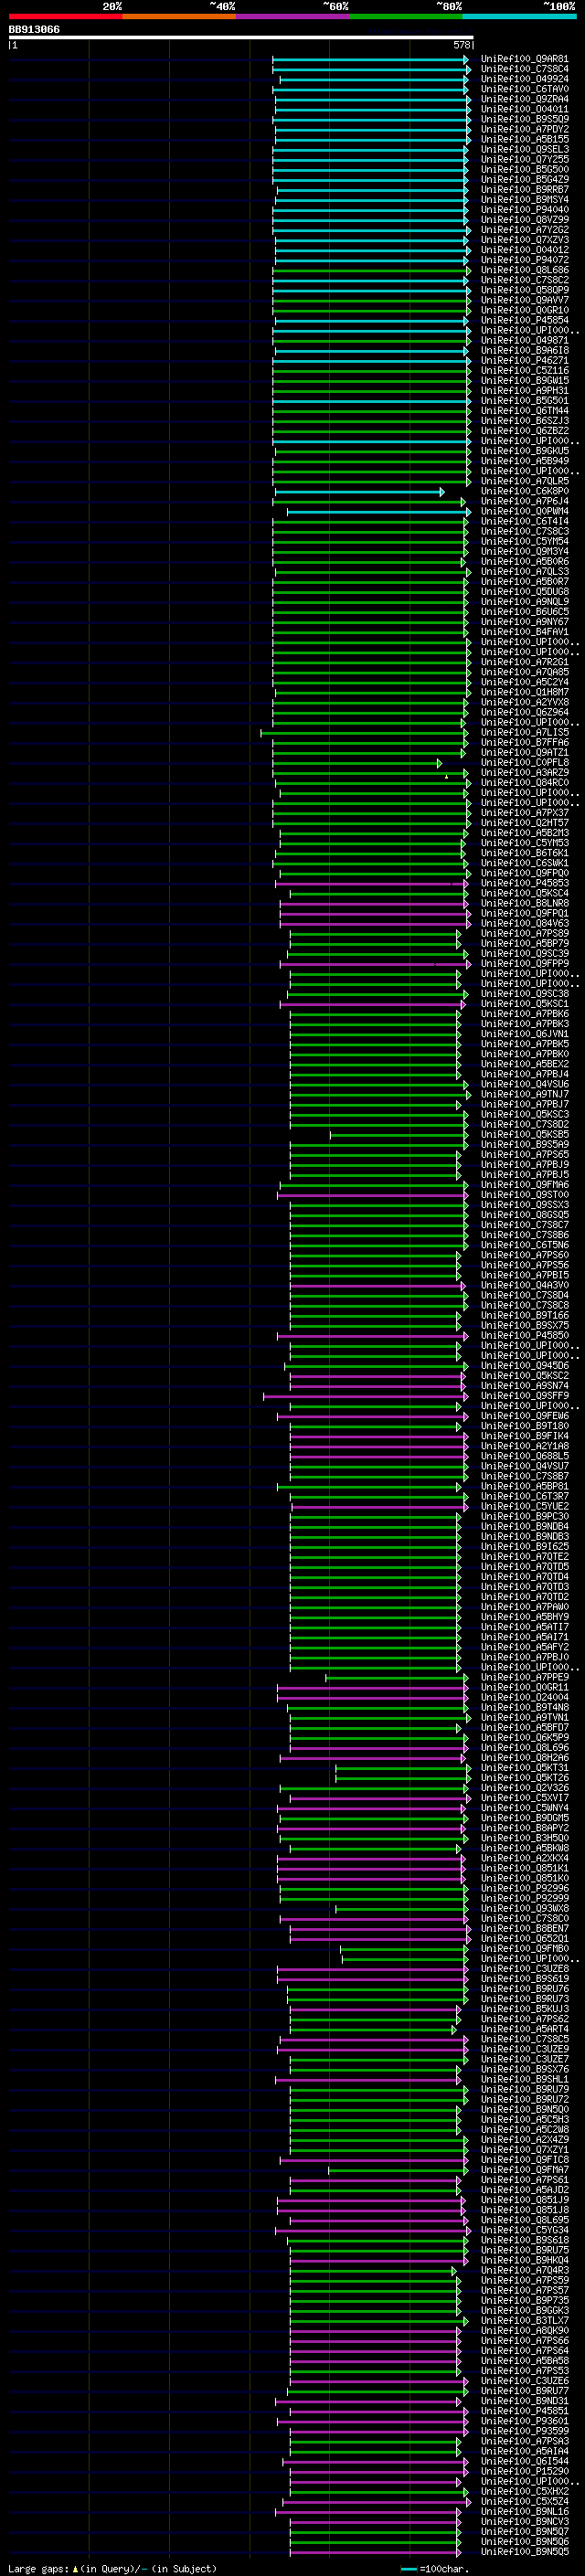The image size is (585, 2576).
Task: Select the UniRef100_P45853 label
Action: (525, 883)
